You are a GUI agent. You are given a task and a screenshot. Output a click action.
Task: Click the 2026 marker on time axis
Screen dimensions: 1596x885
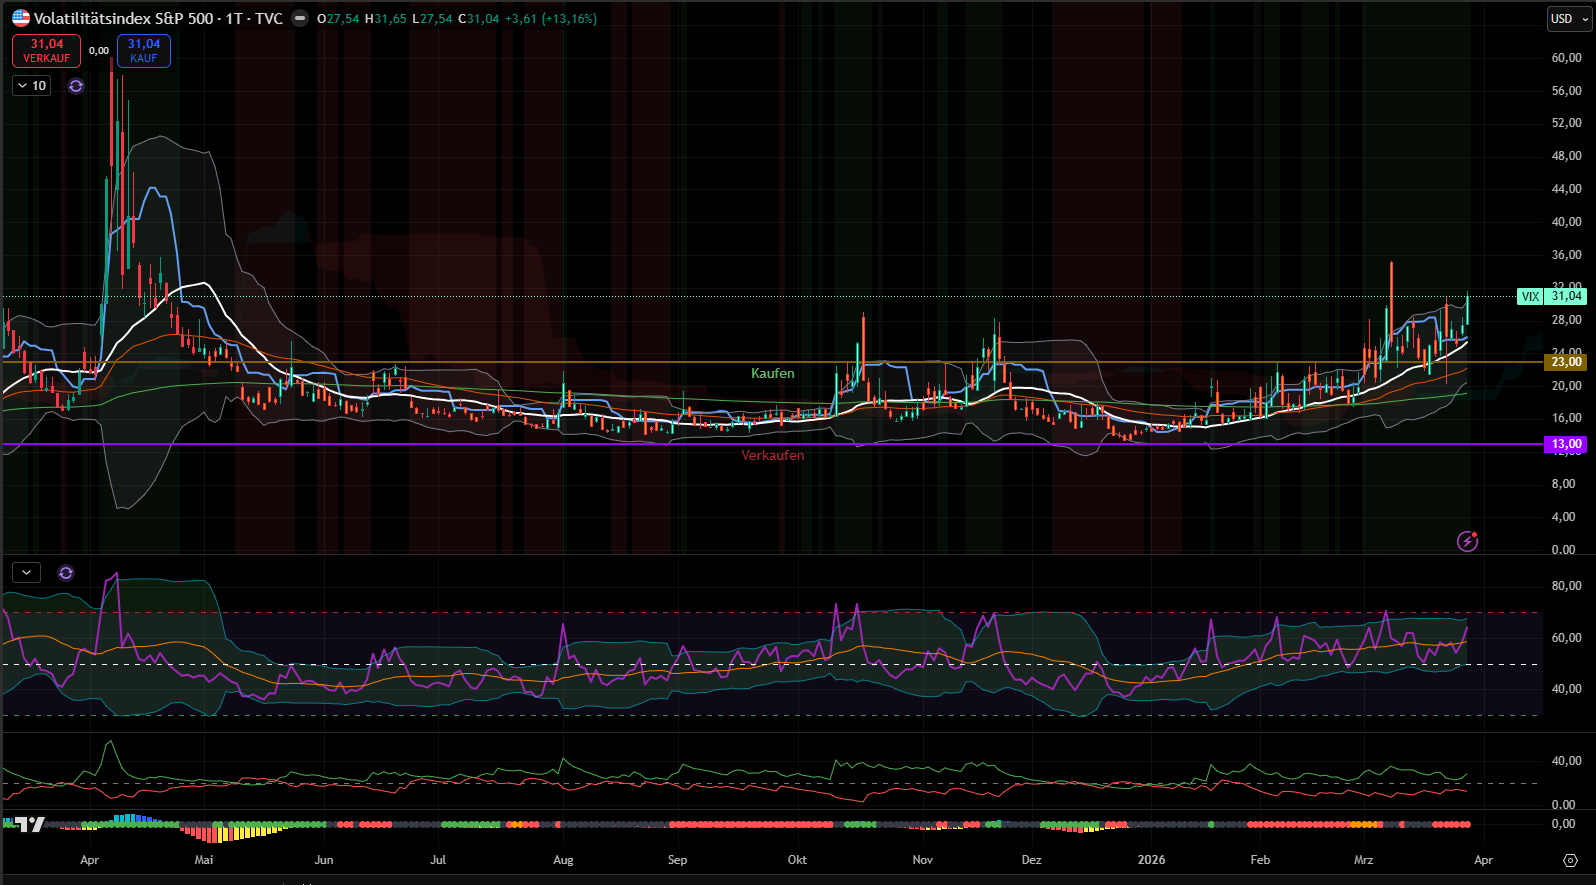point(1151,860)
